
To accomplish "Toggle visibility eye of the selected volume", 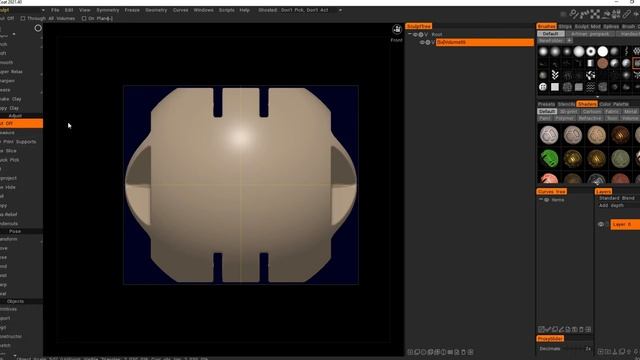I will point(422,42).
